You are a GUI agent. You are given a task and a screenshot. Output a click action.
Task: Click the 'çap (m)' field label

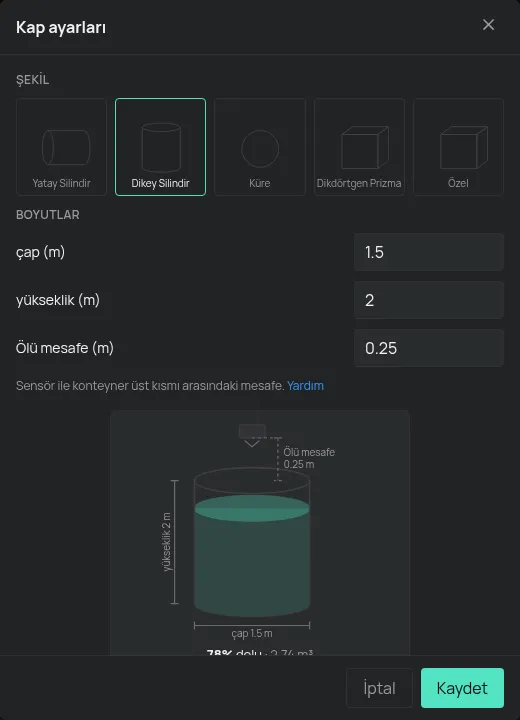[40, 252]
